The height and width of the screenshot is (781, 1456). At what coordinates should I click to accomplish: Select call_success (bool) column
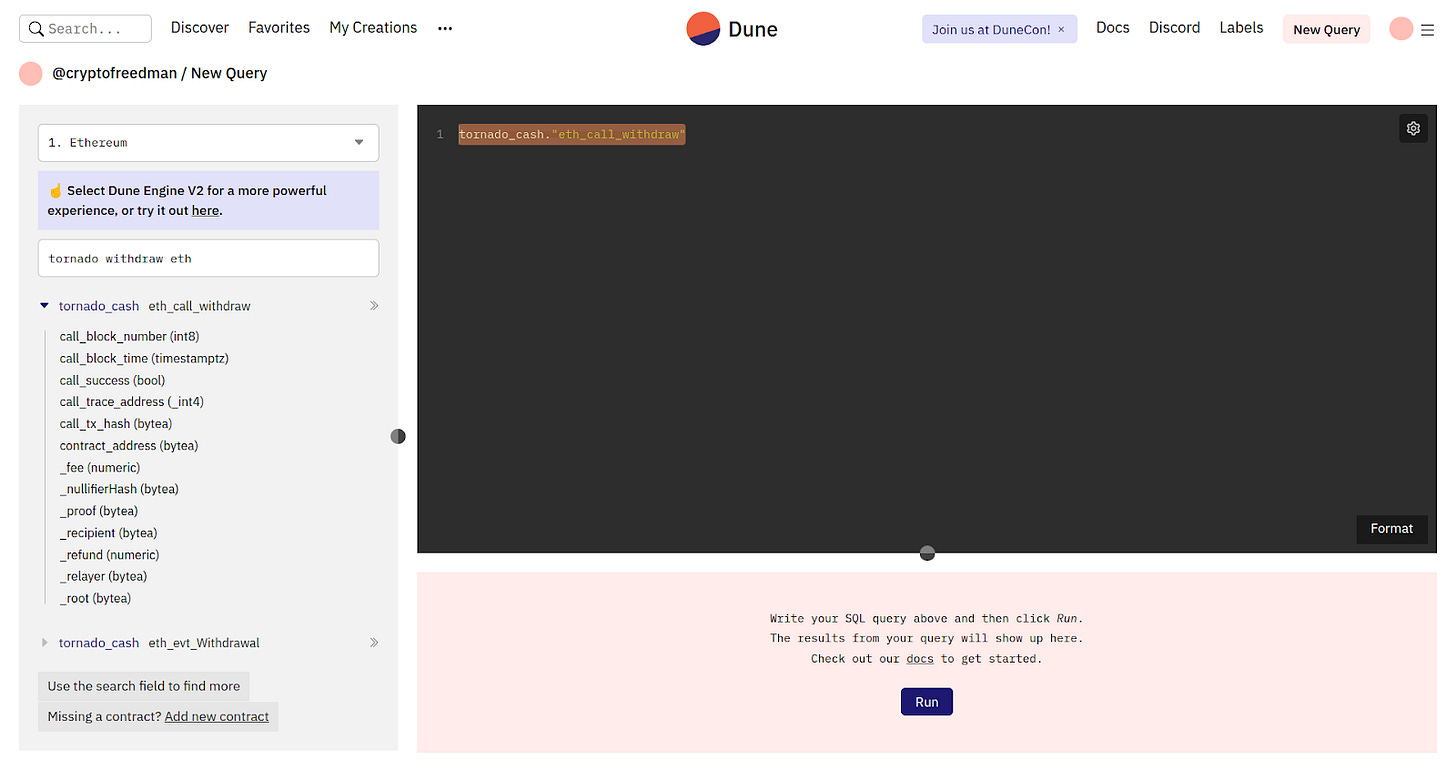tap(112, 381)
